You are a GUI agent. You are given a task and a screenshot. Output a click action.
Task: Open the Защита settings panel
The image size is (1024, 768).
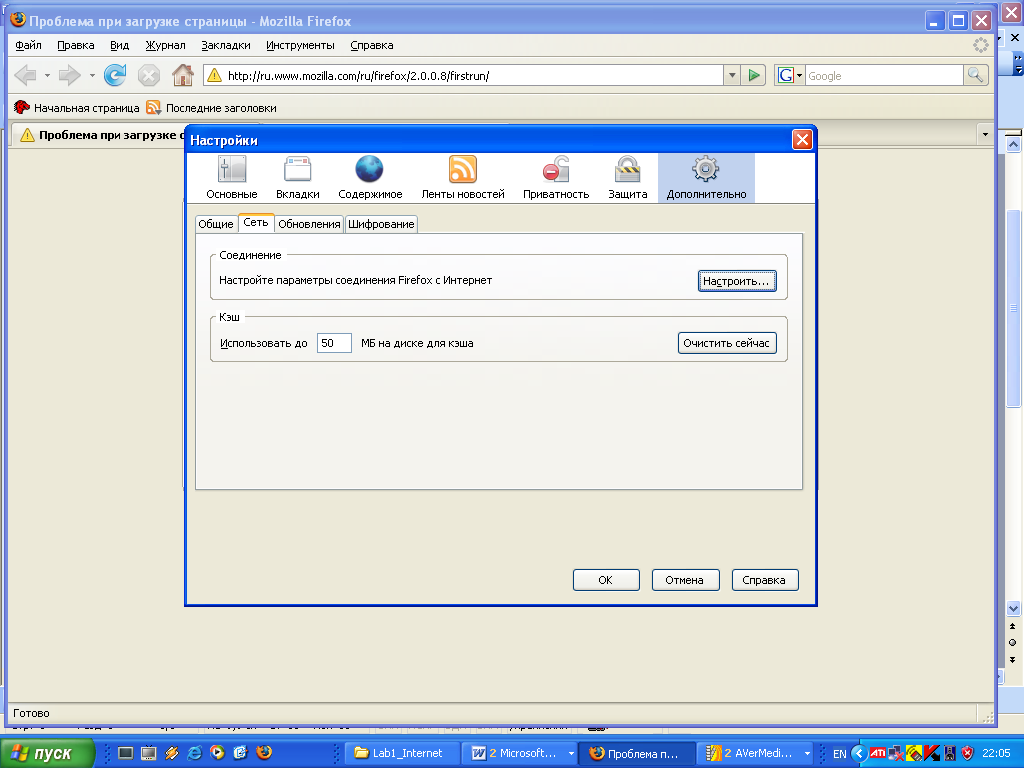628,178
